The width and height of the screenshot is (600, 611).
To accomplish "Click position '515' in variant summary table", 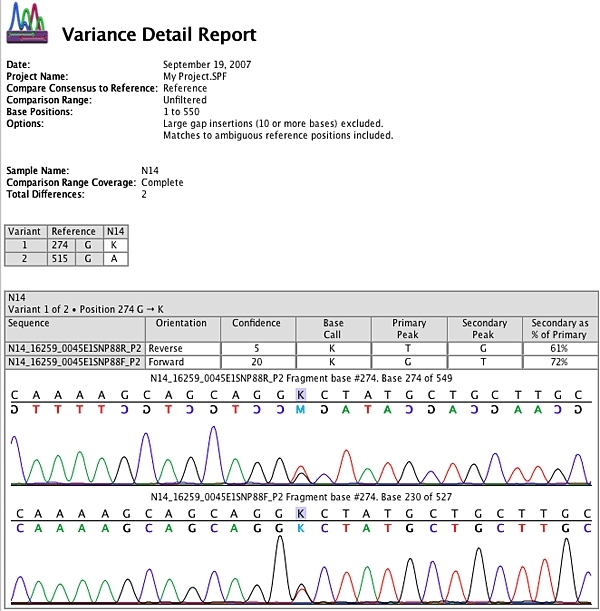I will (x=61, y=259).
